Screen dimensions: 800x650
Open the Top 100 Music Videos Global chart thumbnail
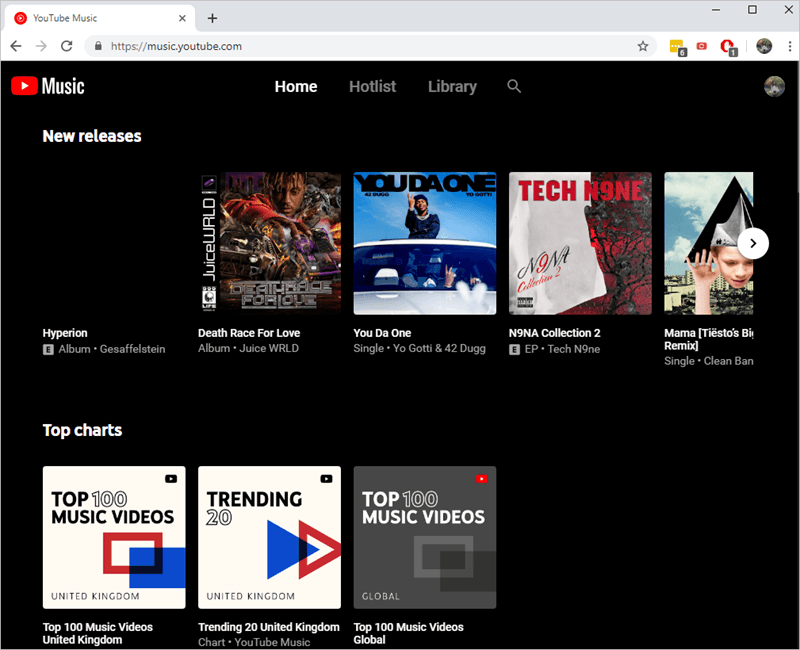425,537
